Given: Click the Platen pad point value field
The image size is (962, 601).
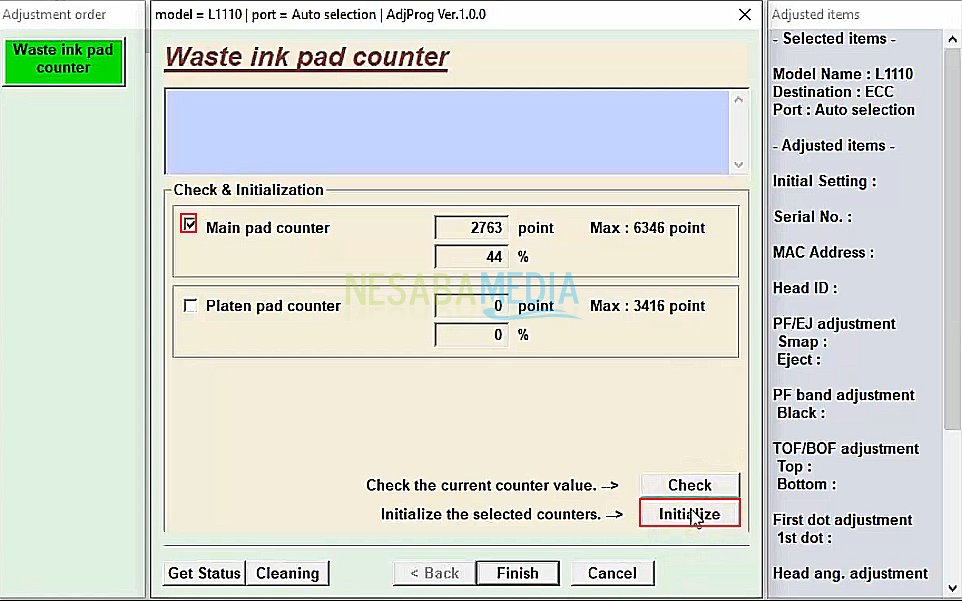Looking at the screenshot, I should 471,306.
